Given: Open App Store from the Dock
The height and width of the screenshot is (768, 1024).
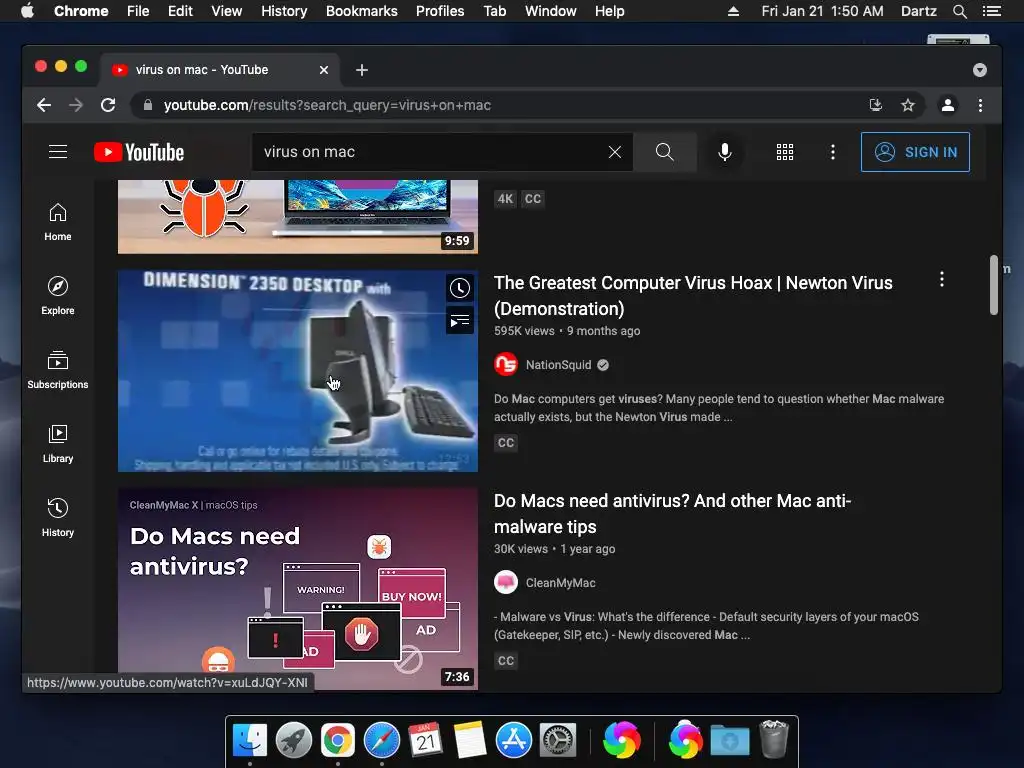Looking at the screenshot, I should click(x=514, y=741).
